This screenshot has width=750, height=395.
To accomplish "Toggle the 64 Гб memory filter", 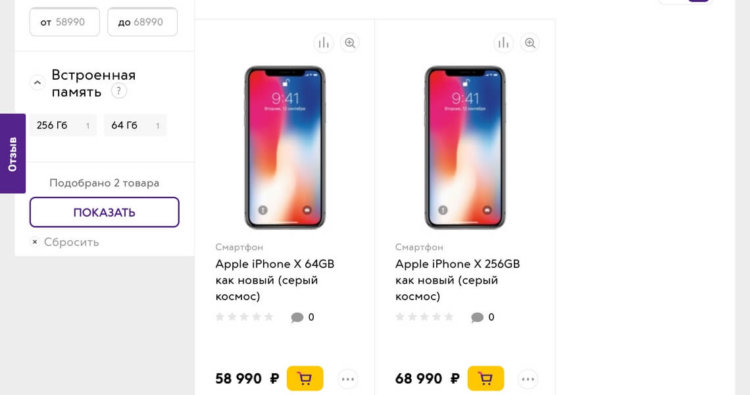I will [135, 125].
